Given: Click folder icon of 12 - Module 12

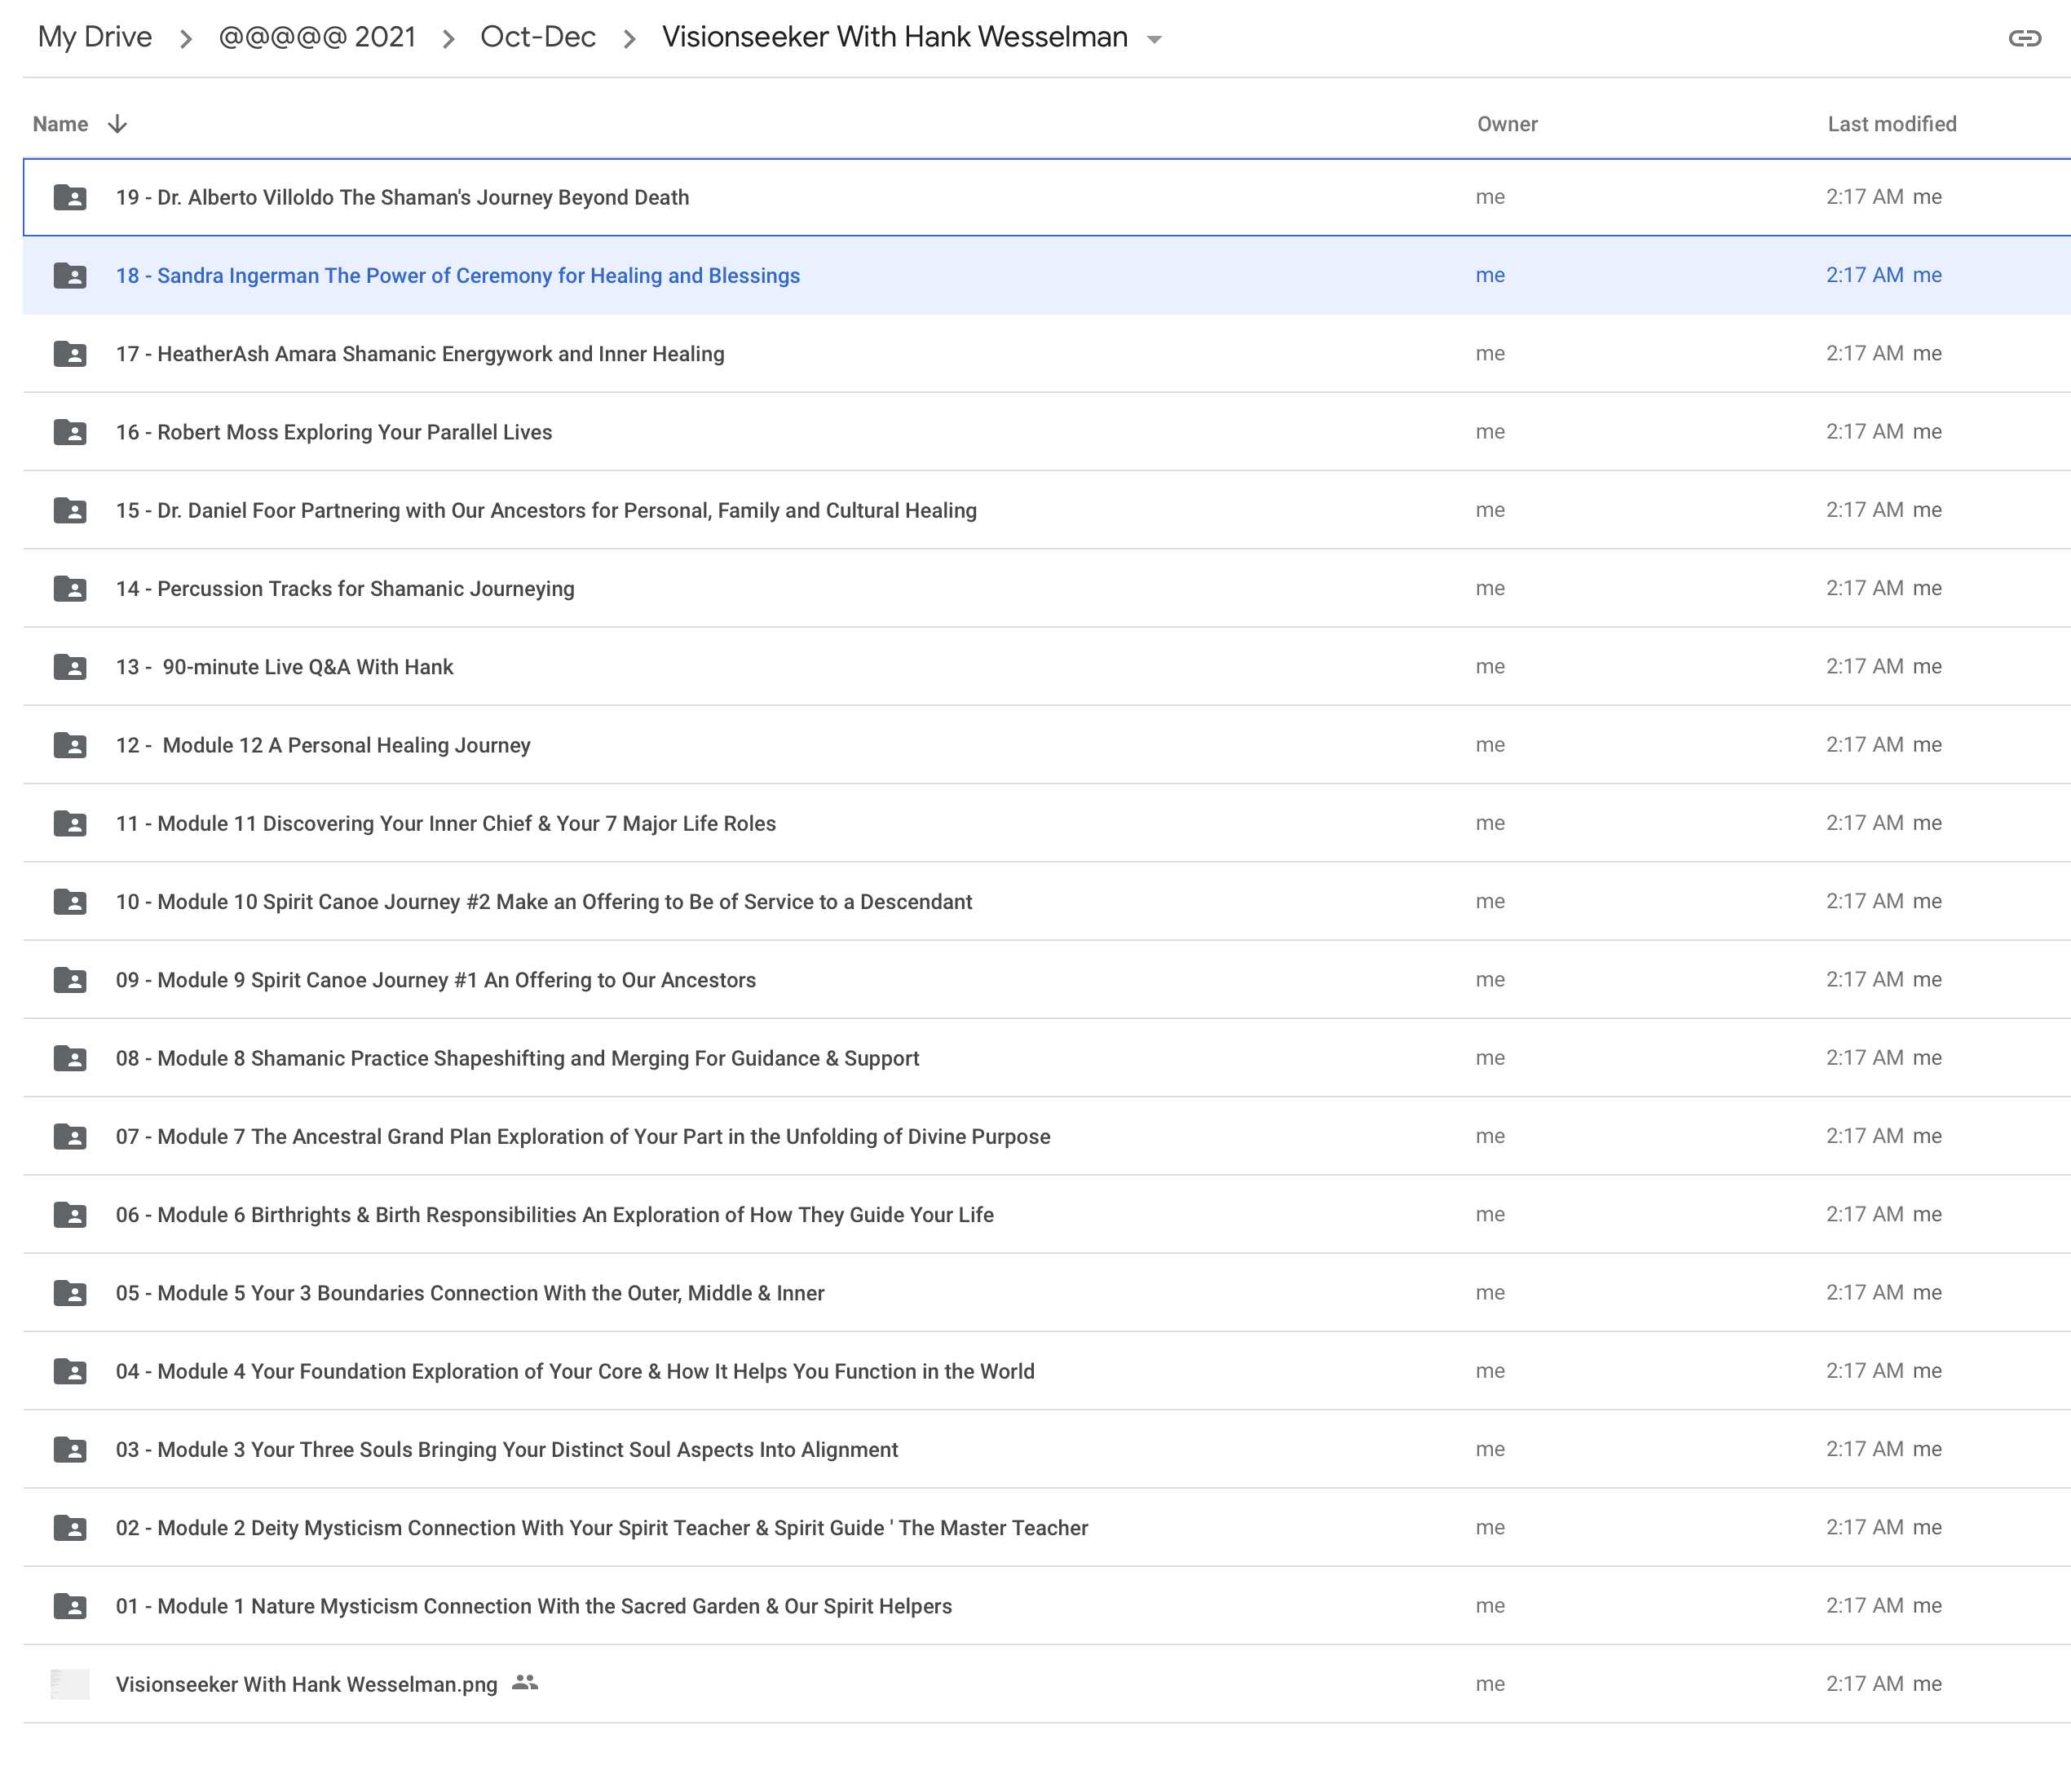Looking at the screenshot, I should [70, 745].
